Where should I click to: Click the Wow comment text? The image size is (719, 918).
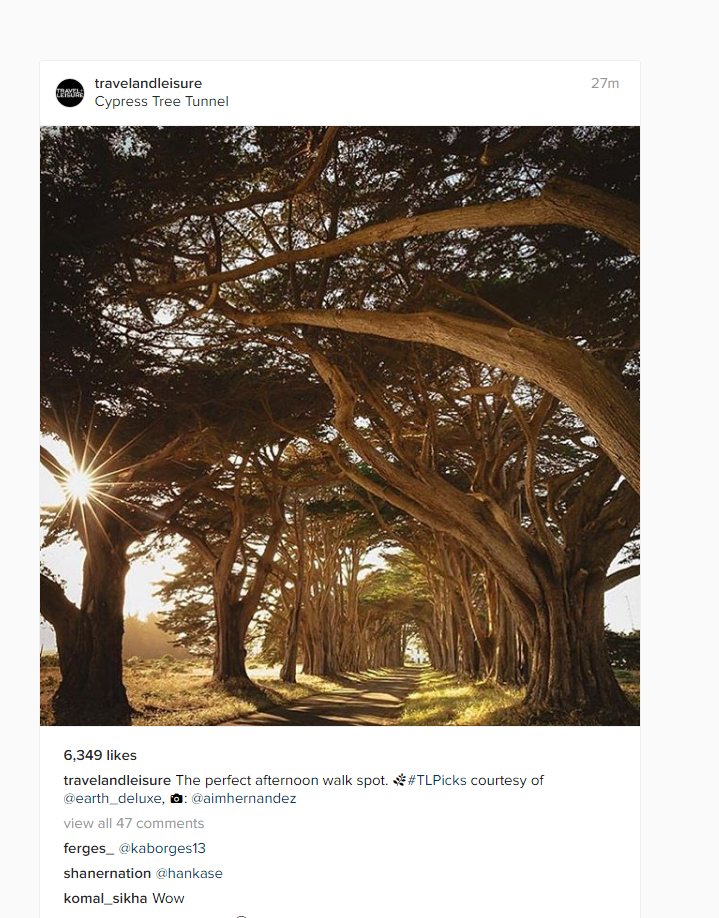168,898
